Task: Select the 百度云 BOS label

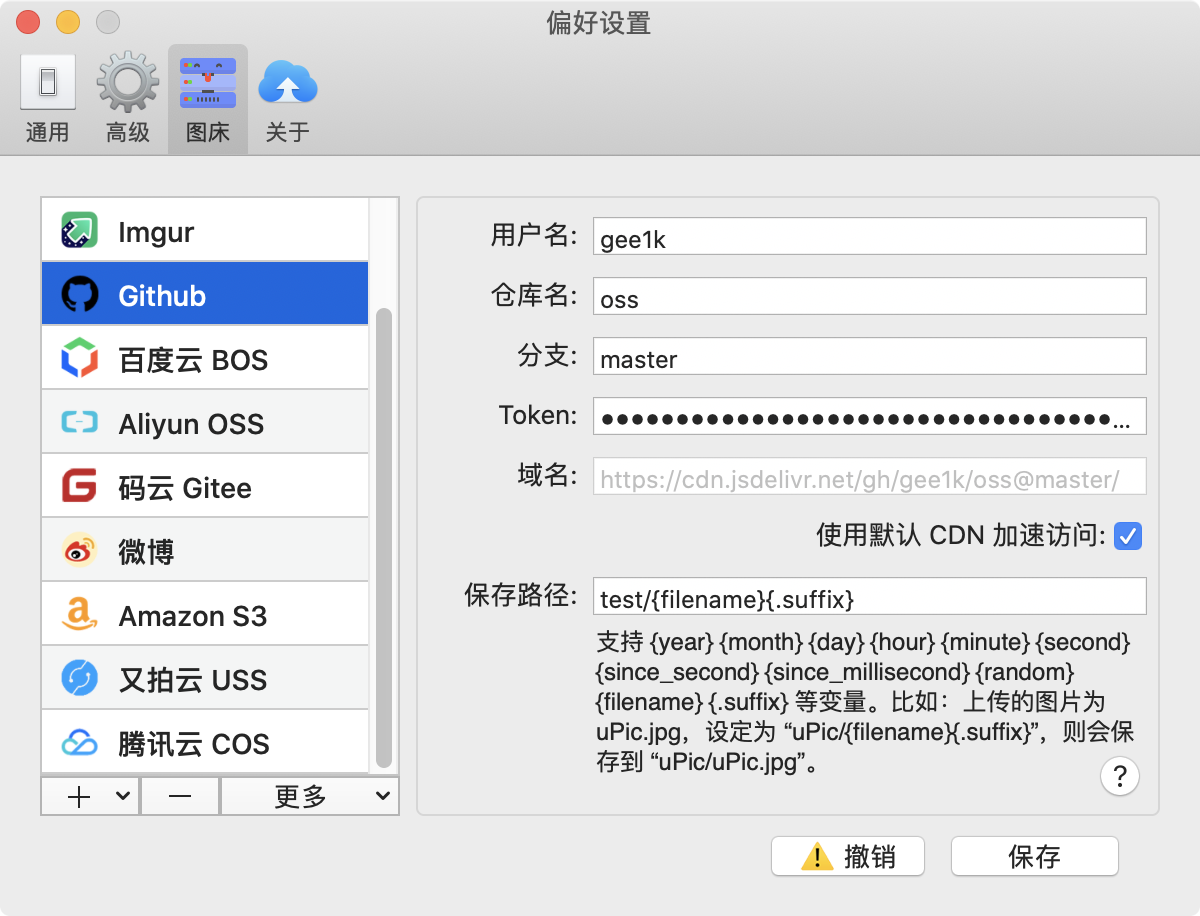Action: tap(193, 360)
